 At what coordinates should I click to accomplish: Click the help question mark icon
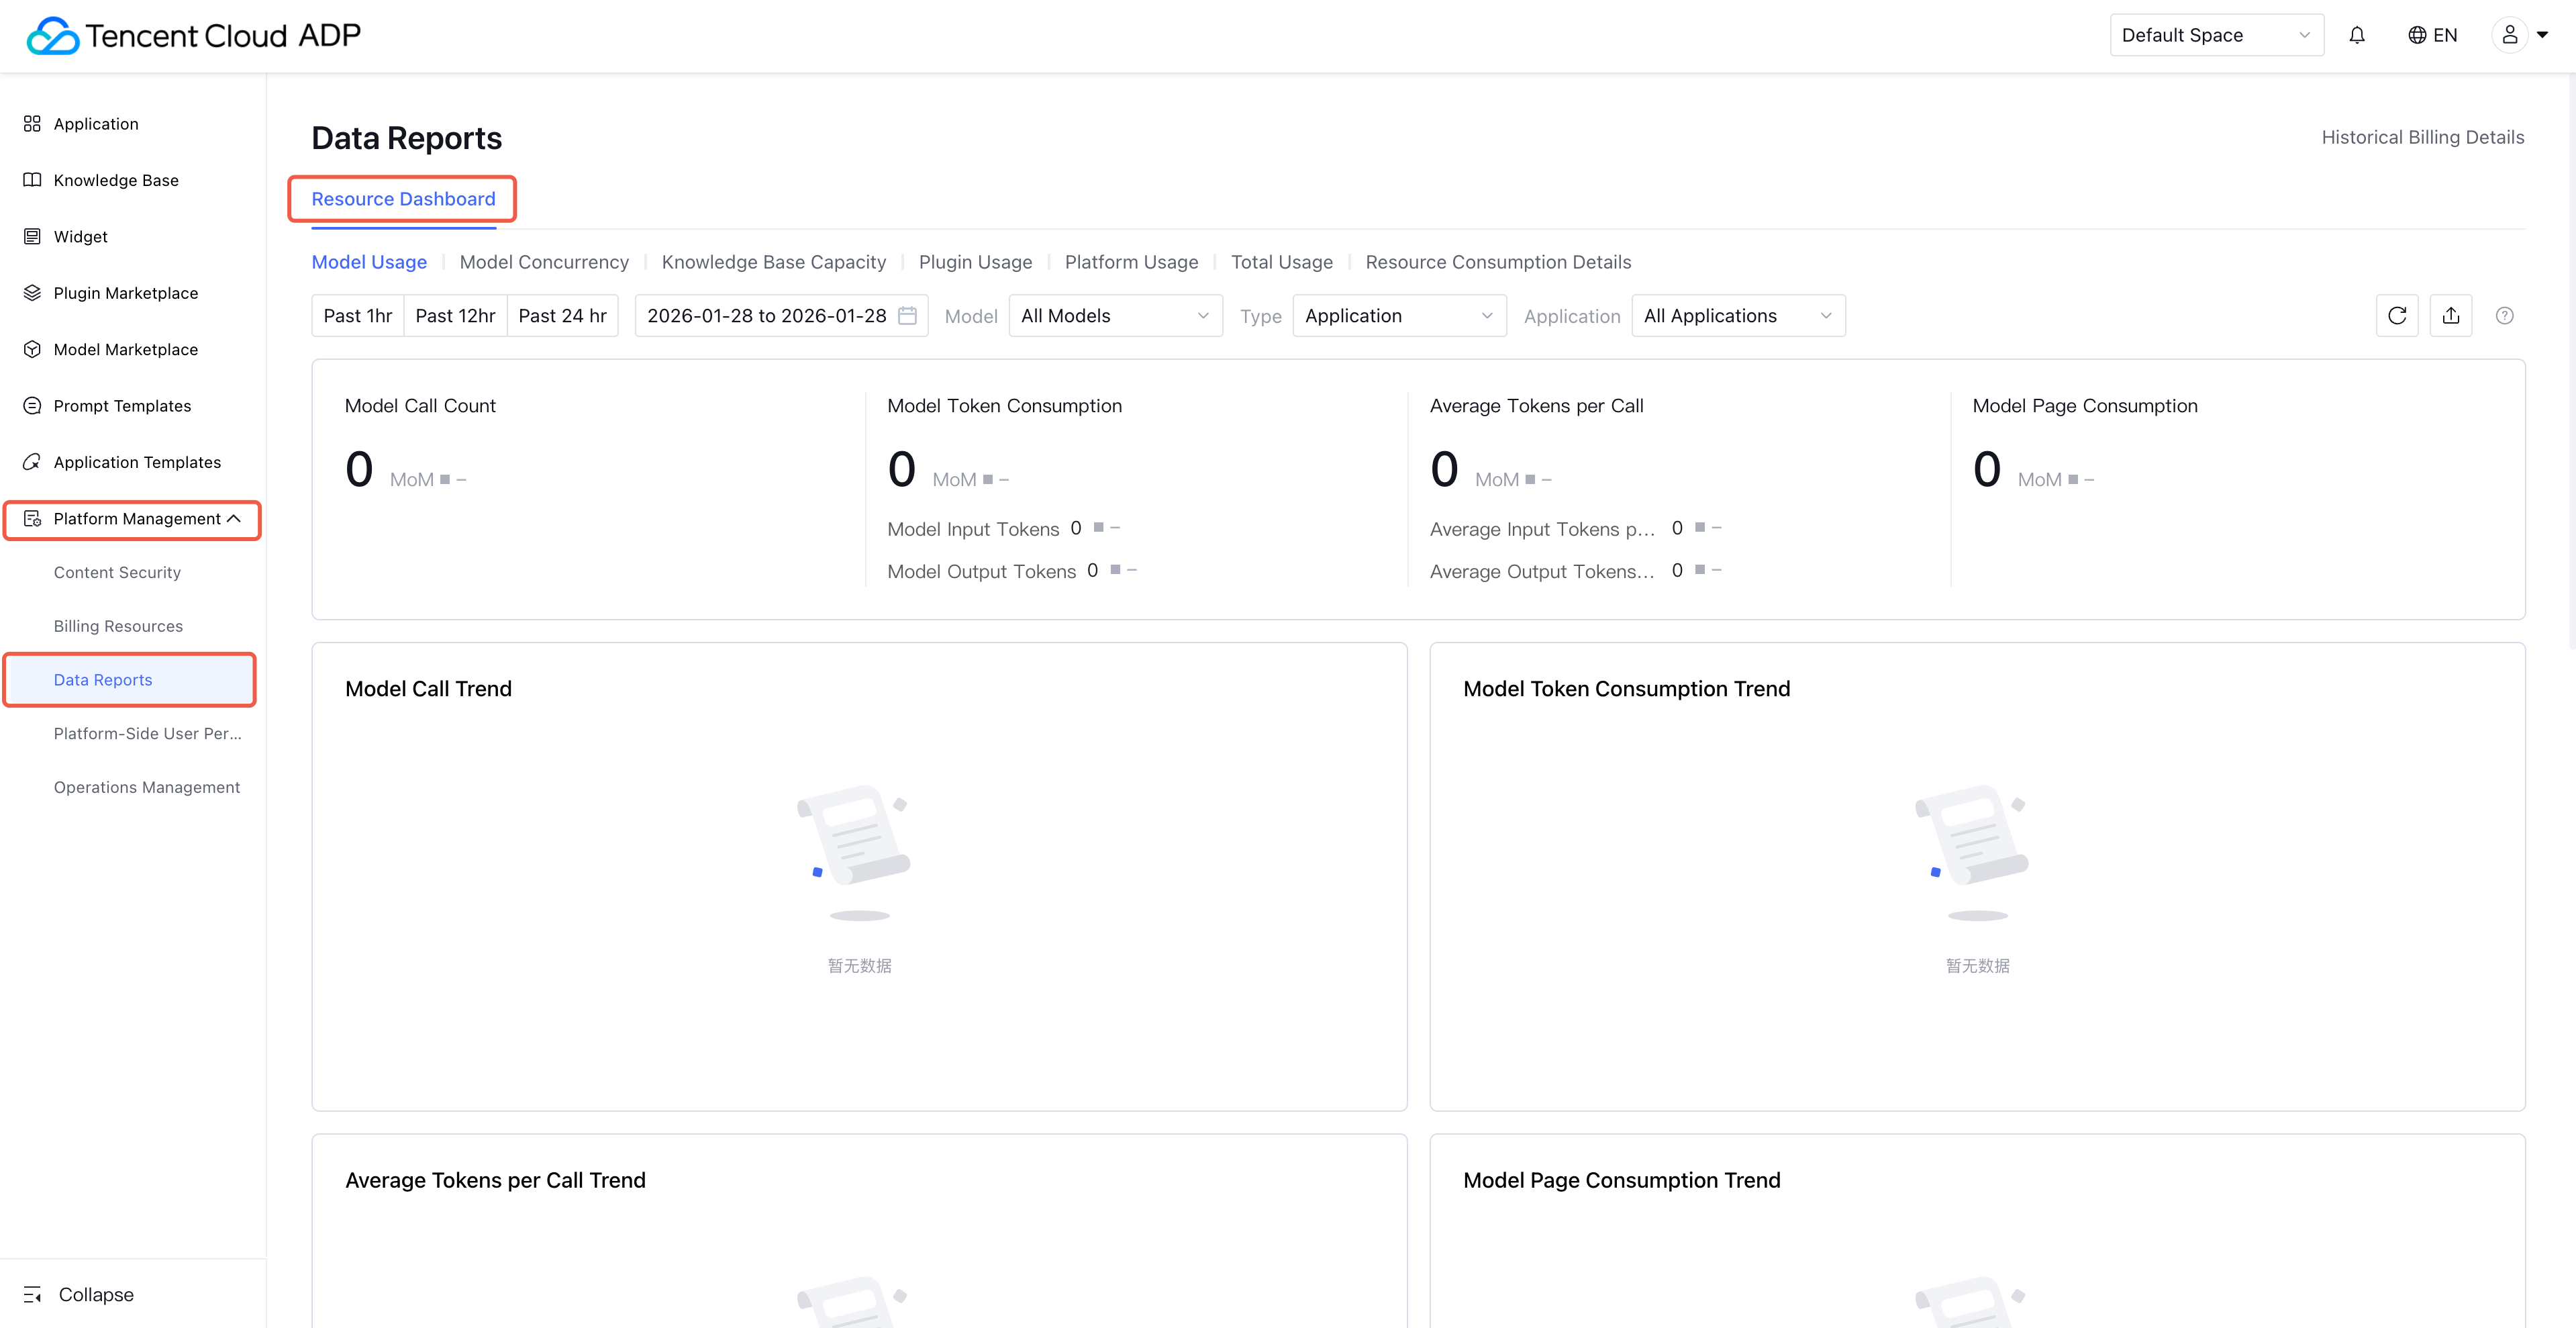click(2504, 316)
